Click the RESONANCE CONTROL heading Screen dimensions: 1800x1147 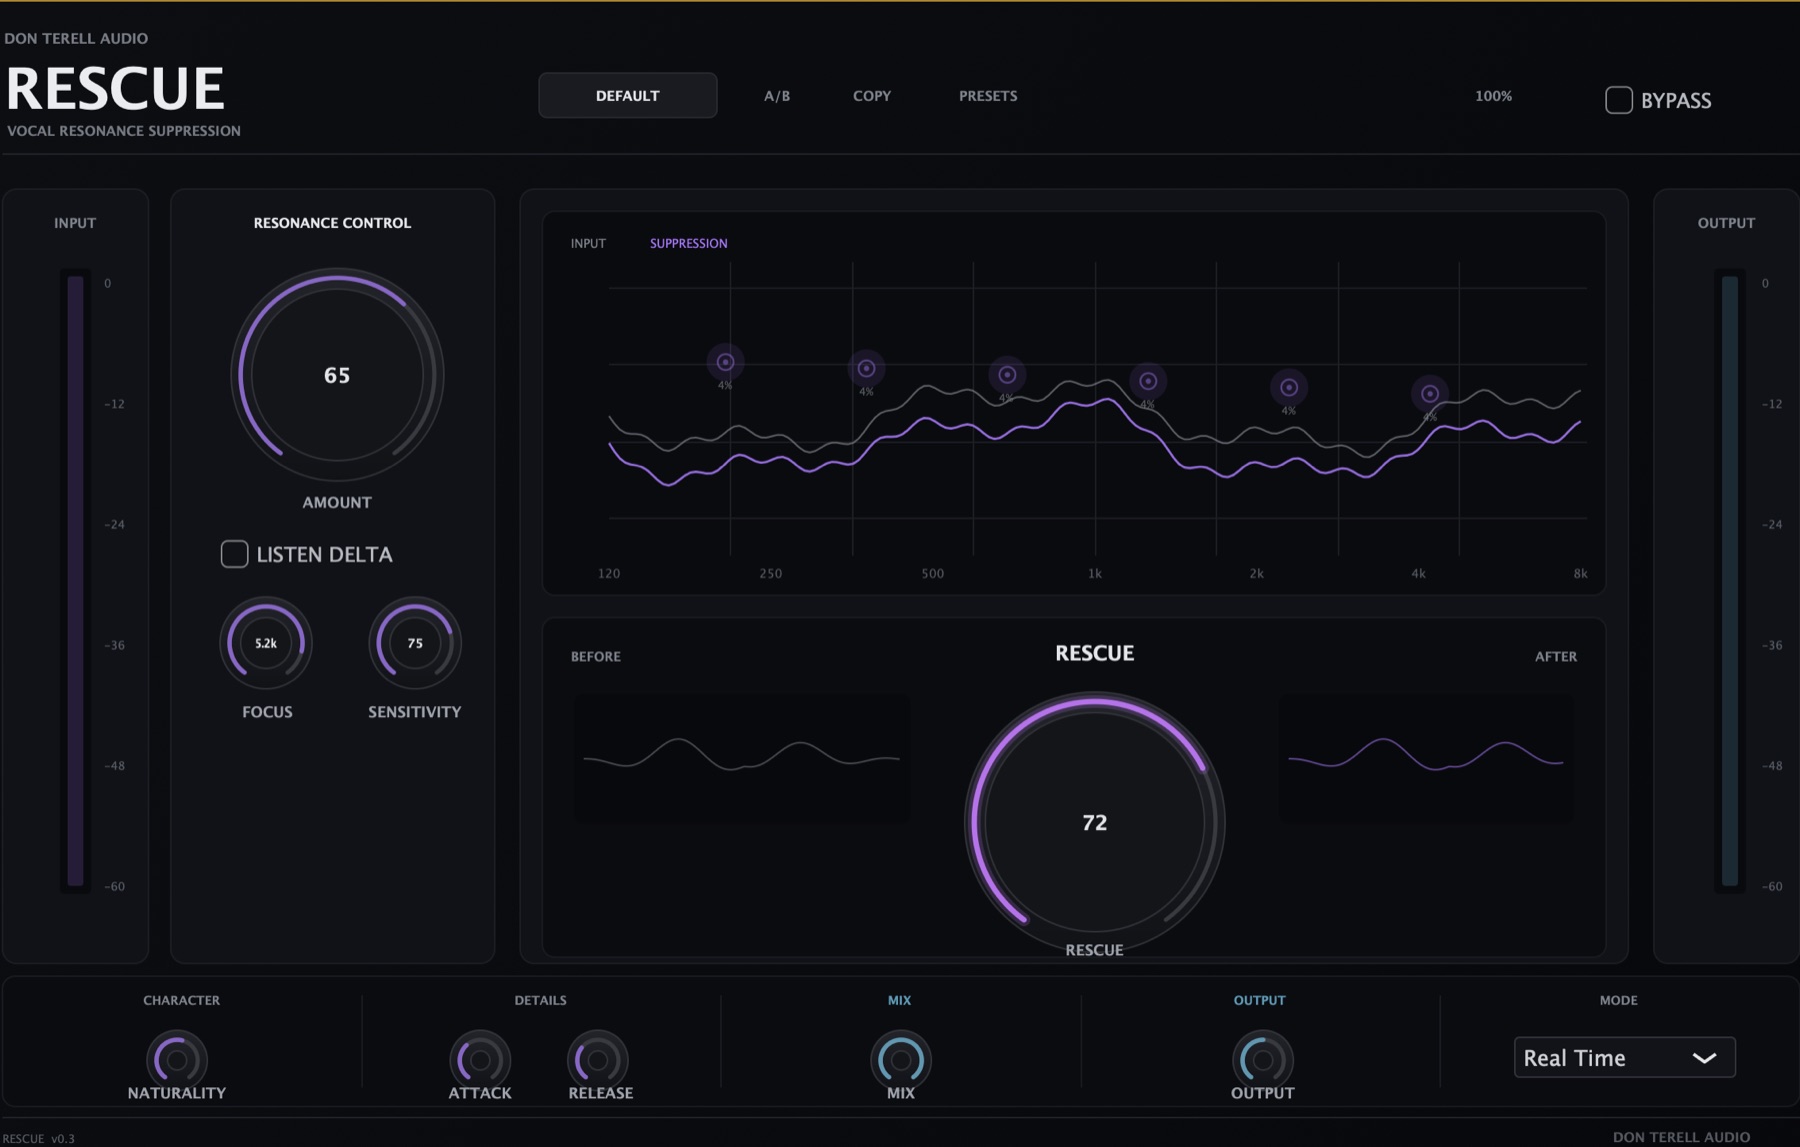coord(332,223)
